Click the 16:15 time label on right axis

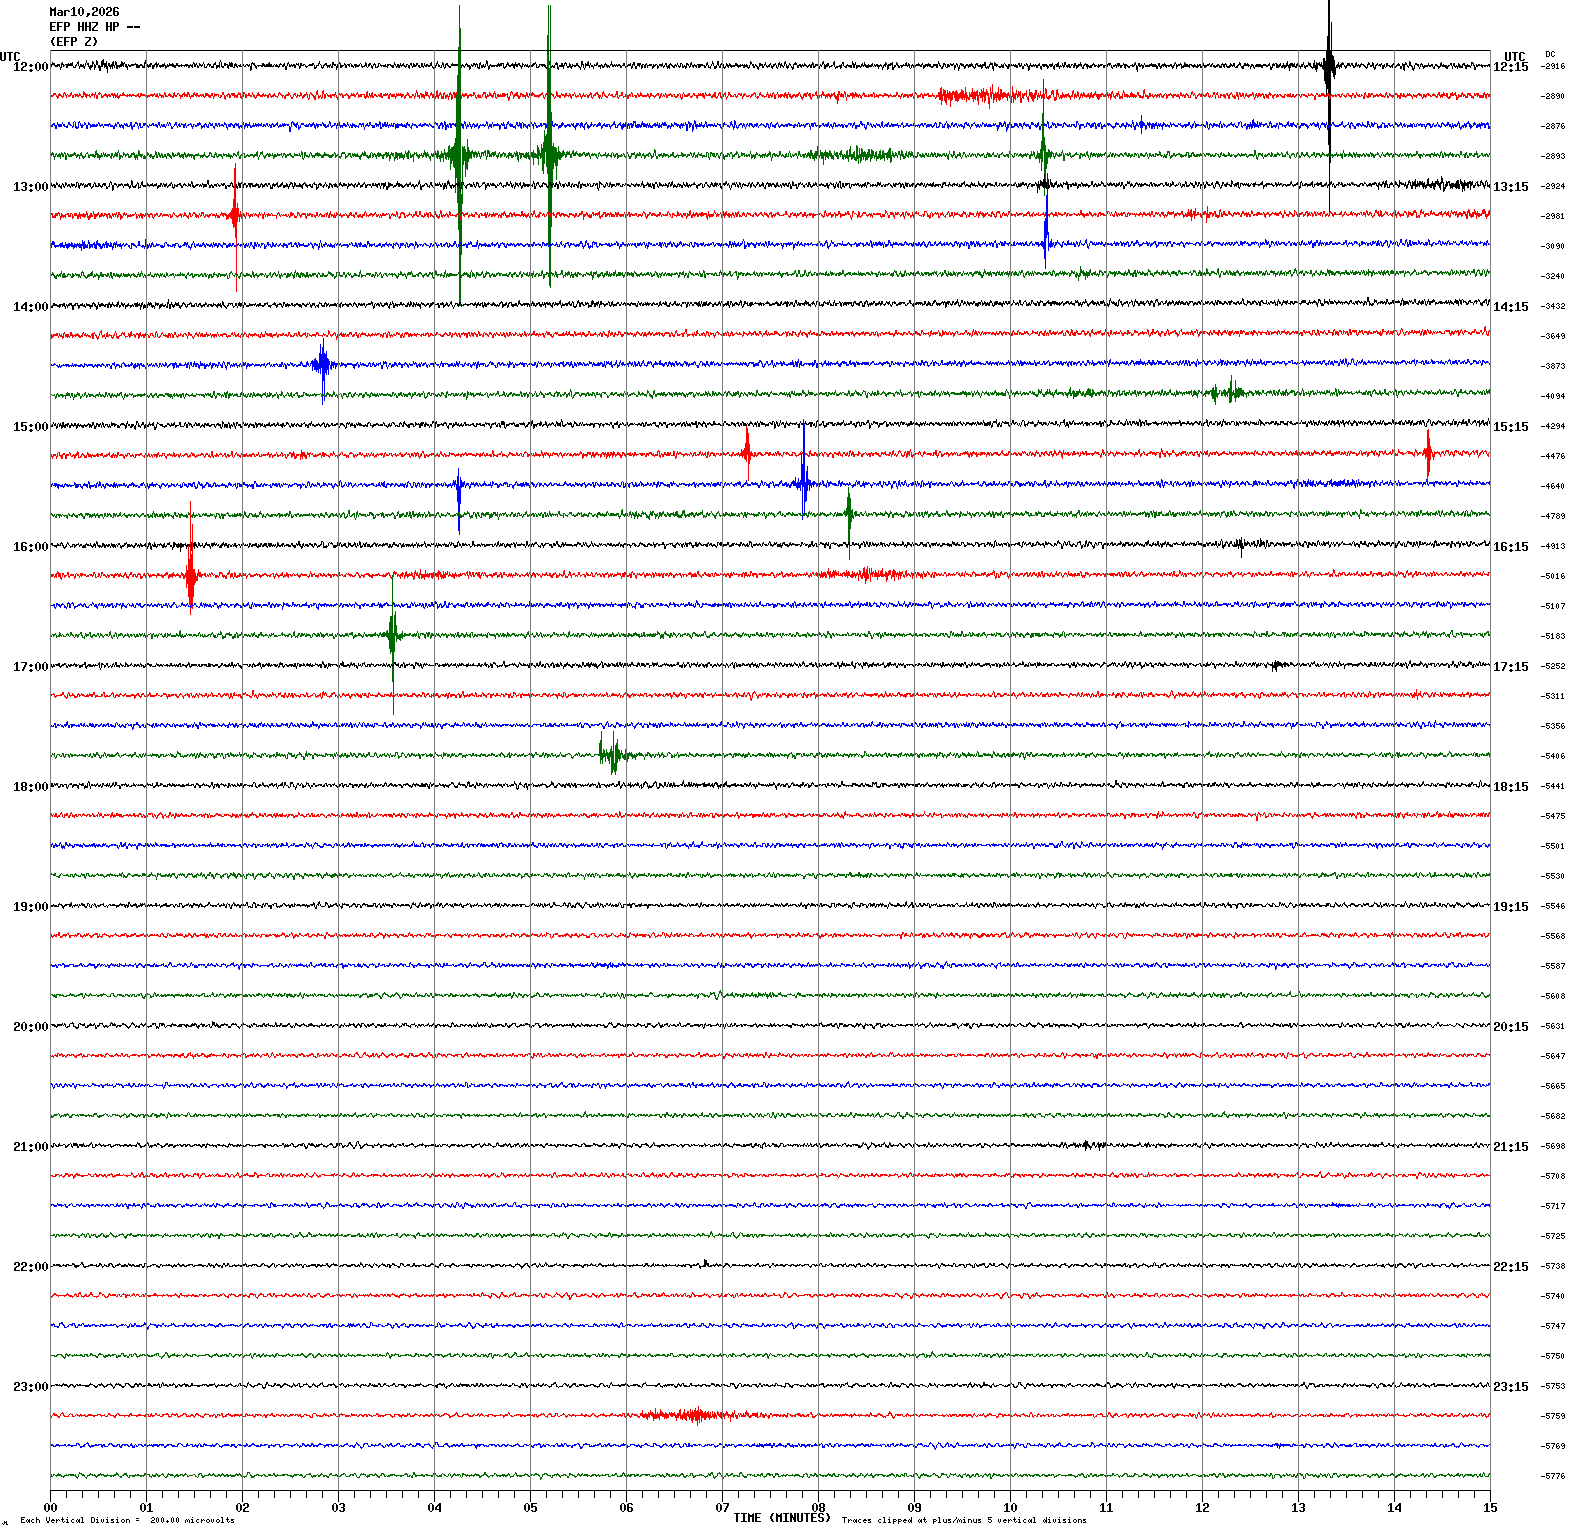click(1510, 547)
